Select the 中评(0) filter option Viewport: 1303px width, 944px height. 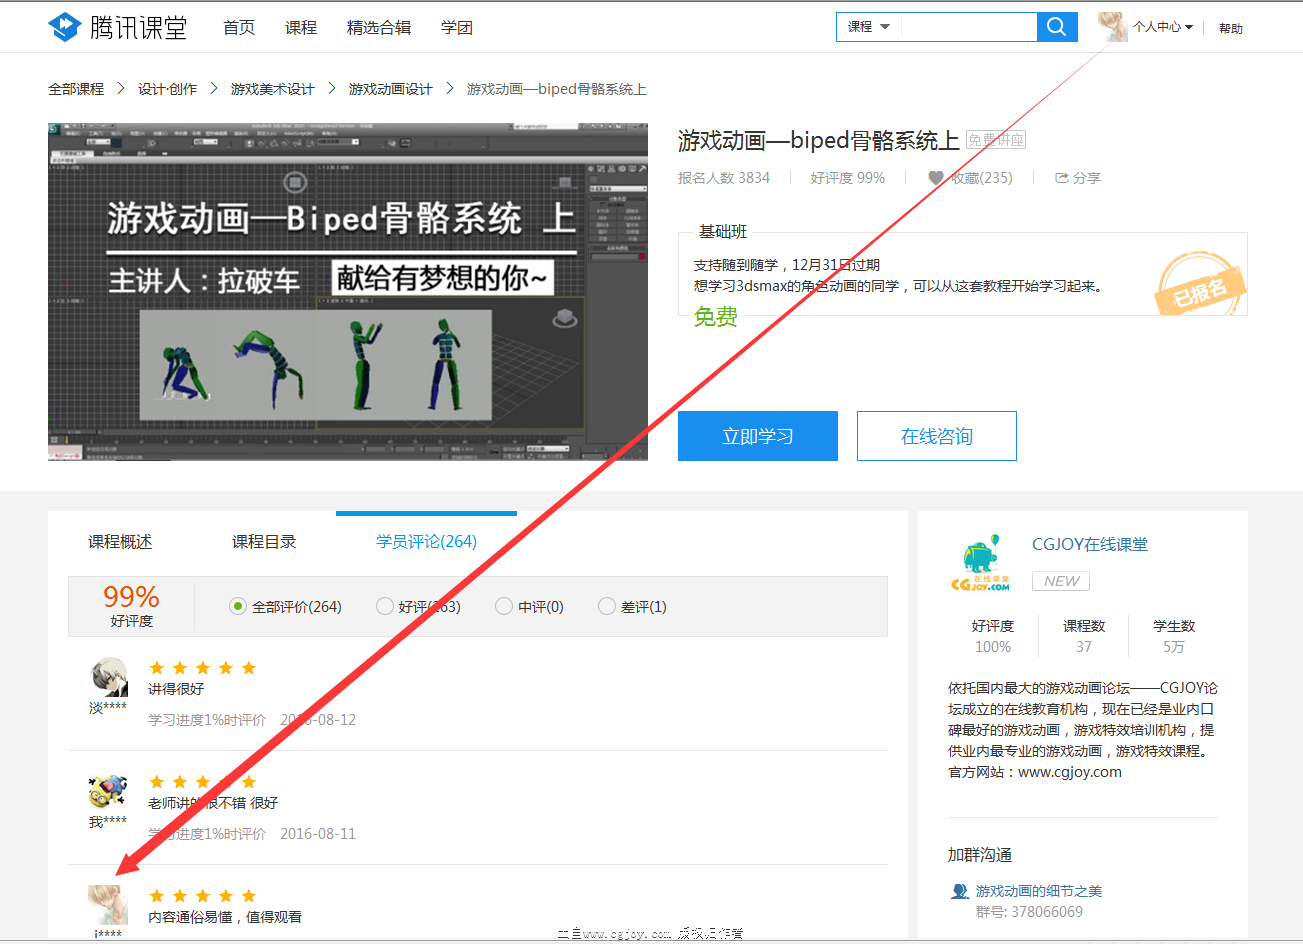[503, 606]
